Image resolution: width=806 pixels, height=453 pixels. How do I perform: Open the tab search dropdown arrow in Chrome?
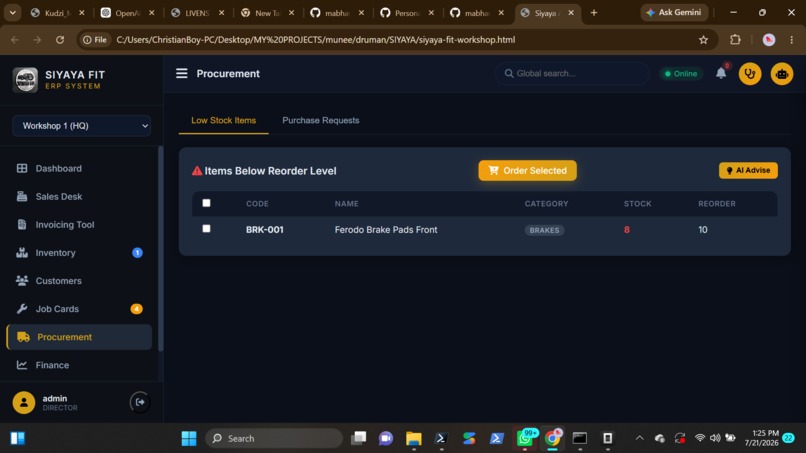[x=12, y=13]
